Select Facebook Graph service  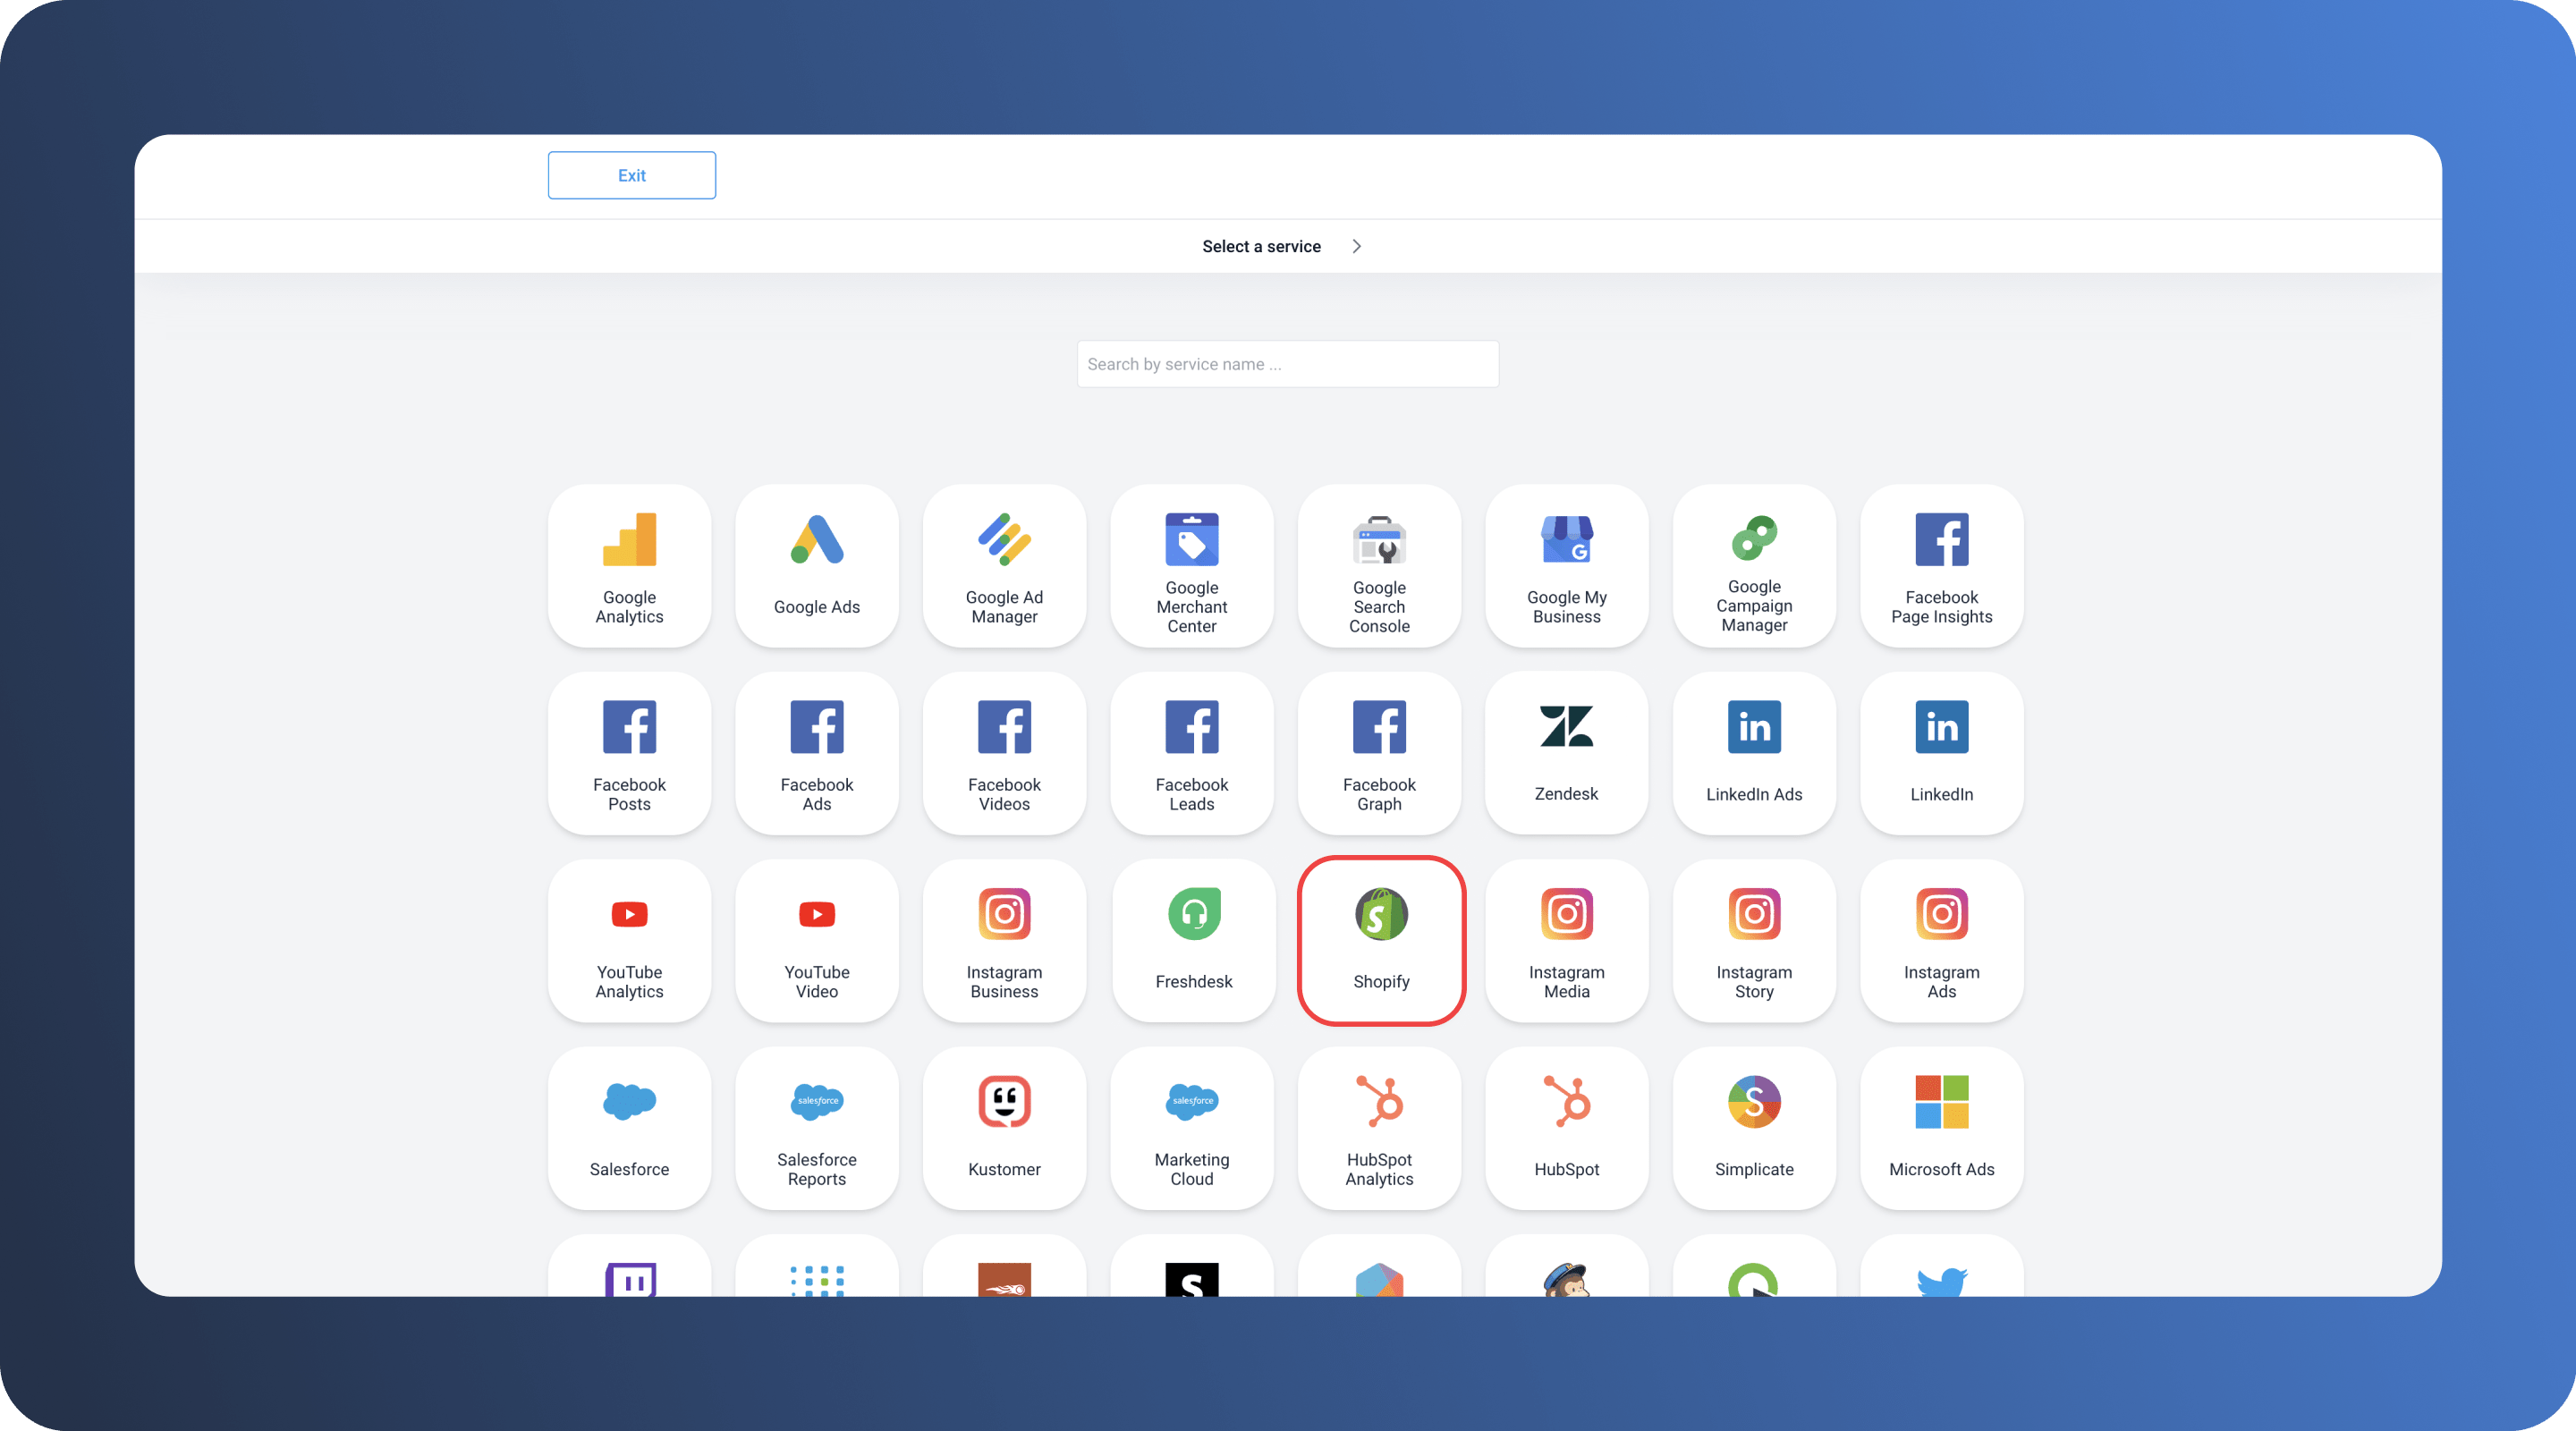(1379, 753)
